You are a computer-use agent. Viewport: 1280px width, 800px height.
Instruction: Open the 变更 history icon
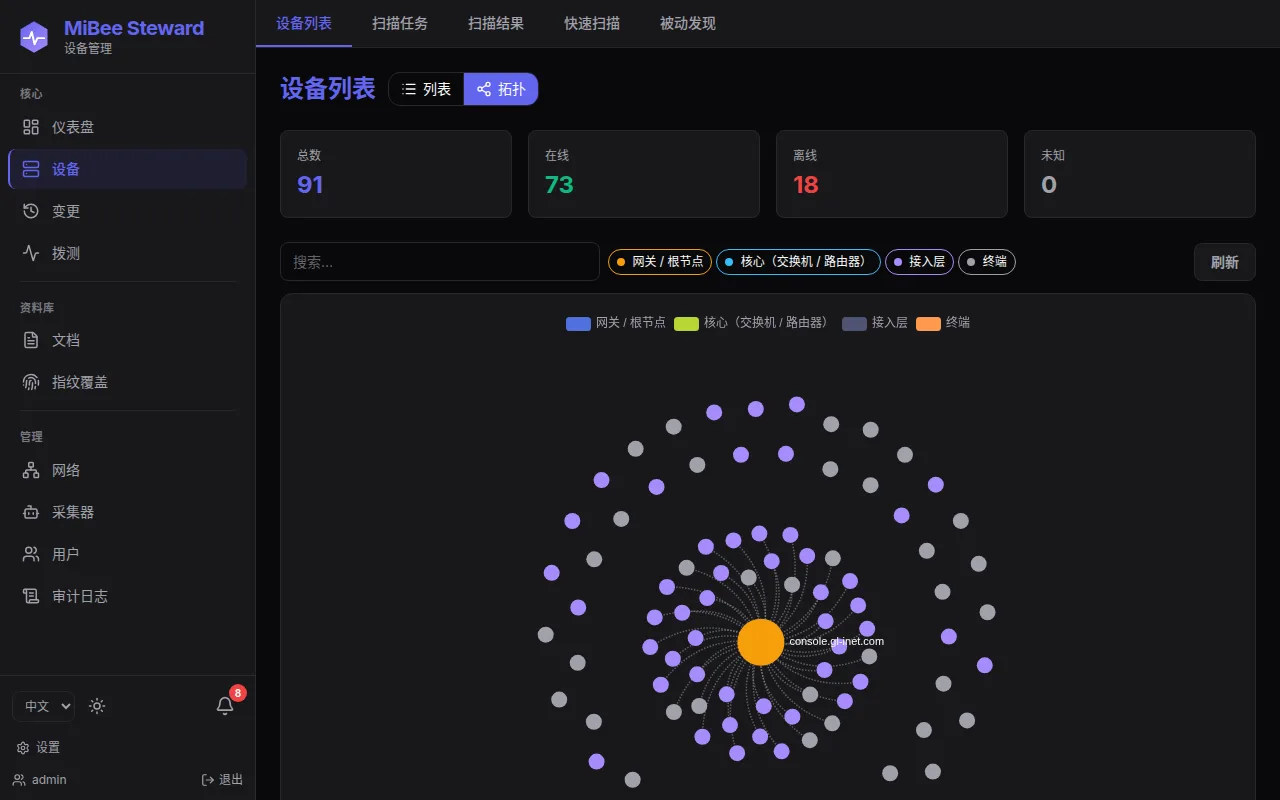pyautogui.click(x=31, y=211)
